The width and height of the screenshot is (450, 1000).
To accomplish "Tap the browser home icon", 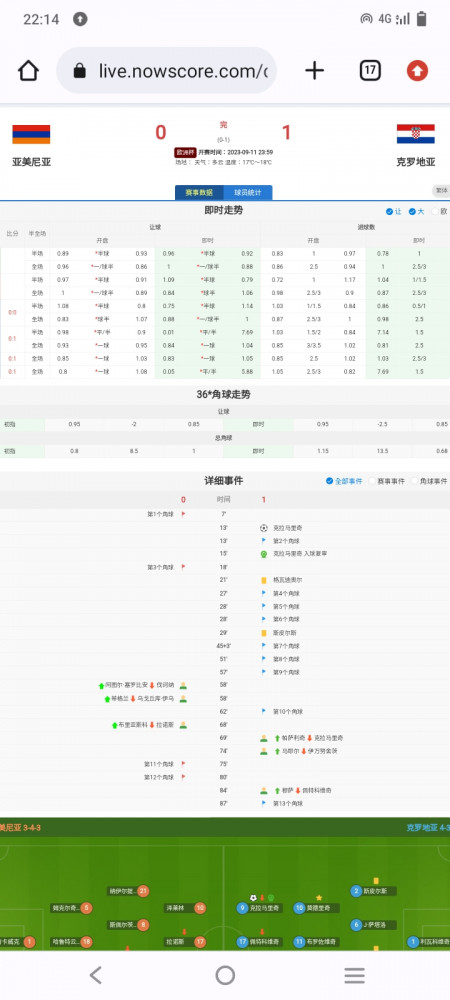I will (x=28, y=71).
